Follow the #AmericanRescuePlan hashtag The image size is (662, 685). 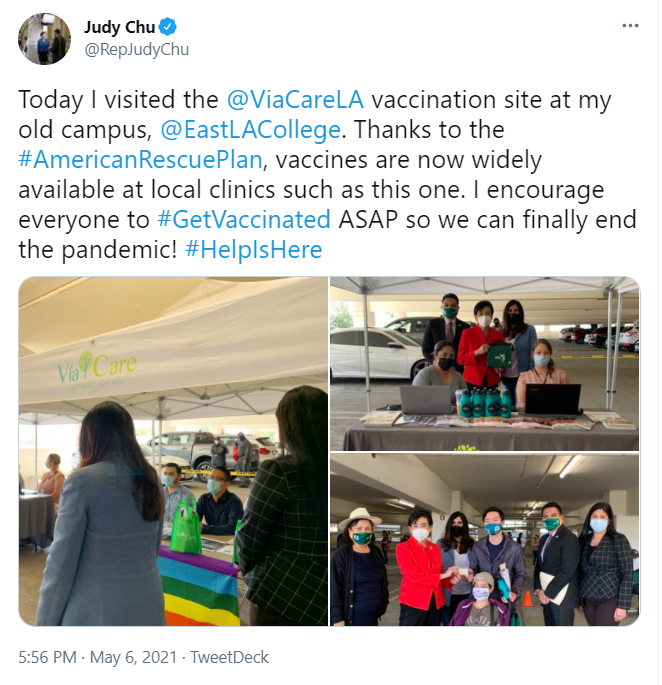140,159
